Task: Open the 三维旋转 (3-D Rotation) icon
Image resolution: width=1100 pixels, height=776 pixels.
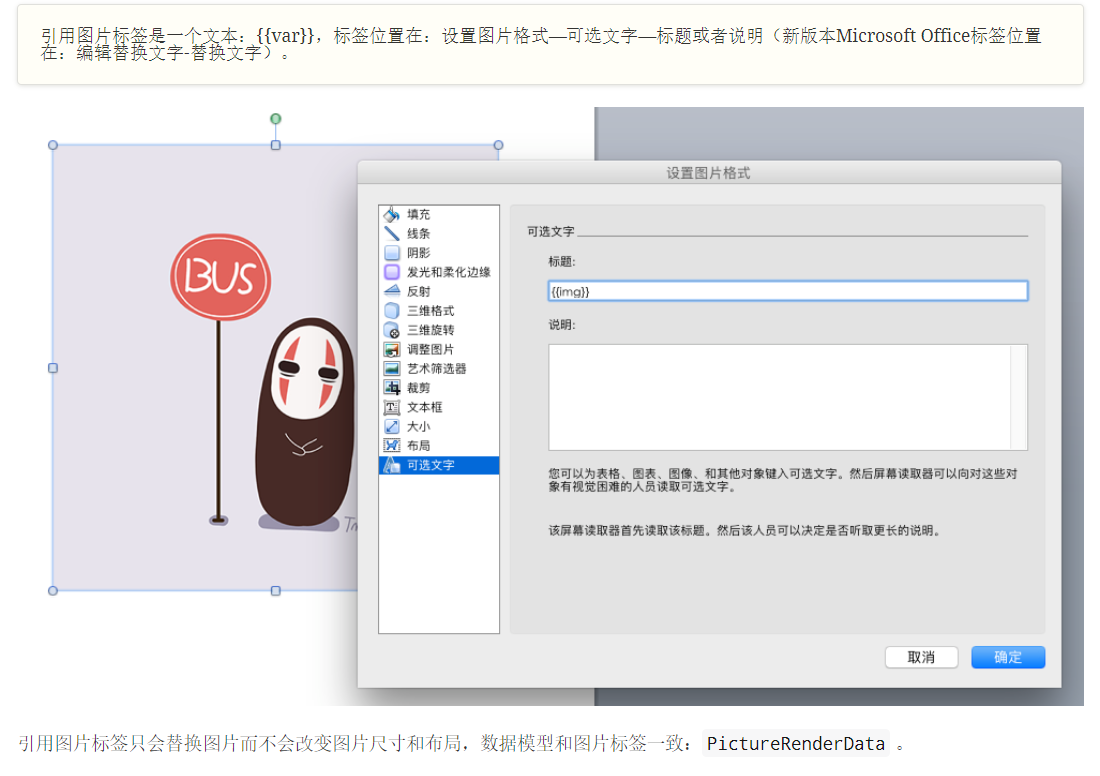Action: click(392, 330)
